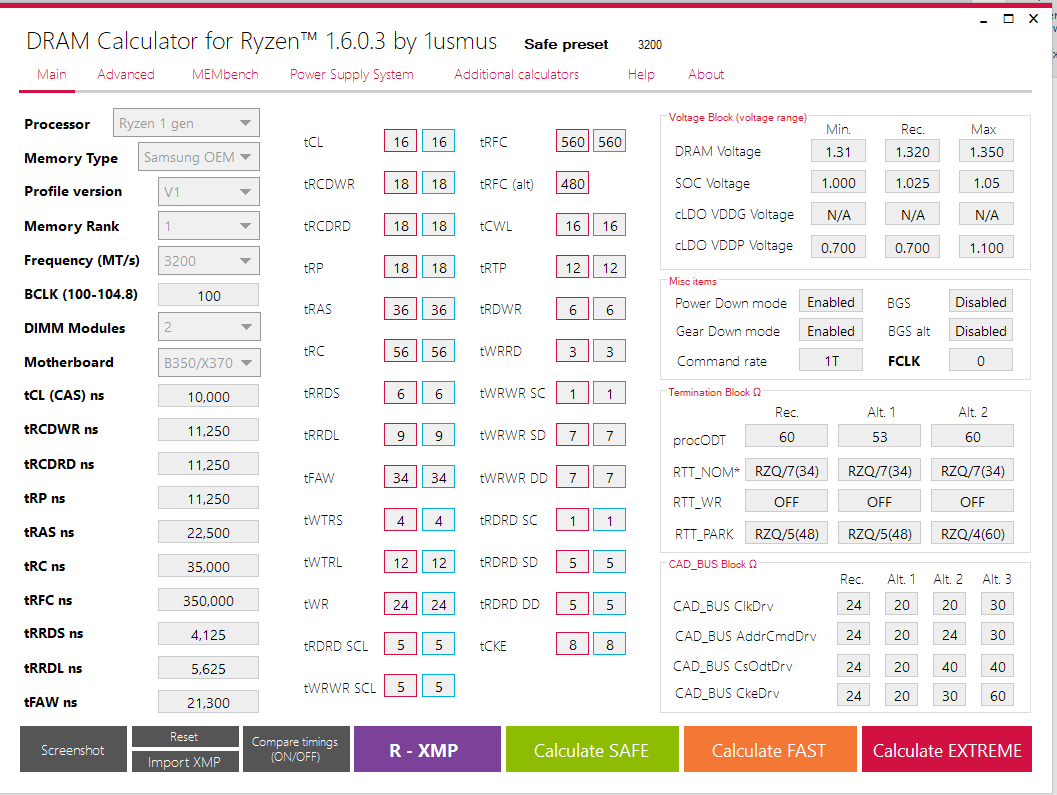Click the Command rate 1T field
This screenshot has height=795, width=1057.
(830, 360)
